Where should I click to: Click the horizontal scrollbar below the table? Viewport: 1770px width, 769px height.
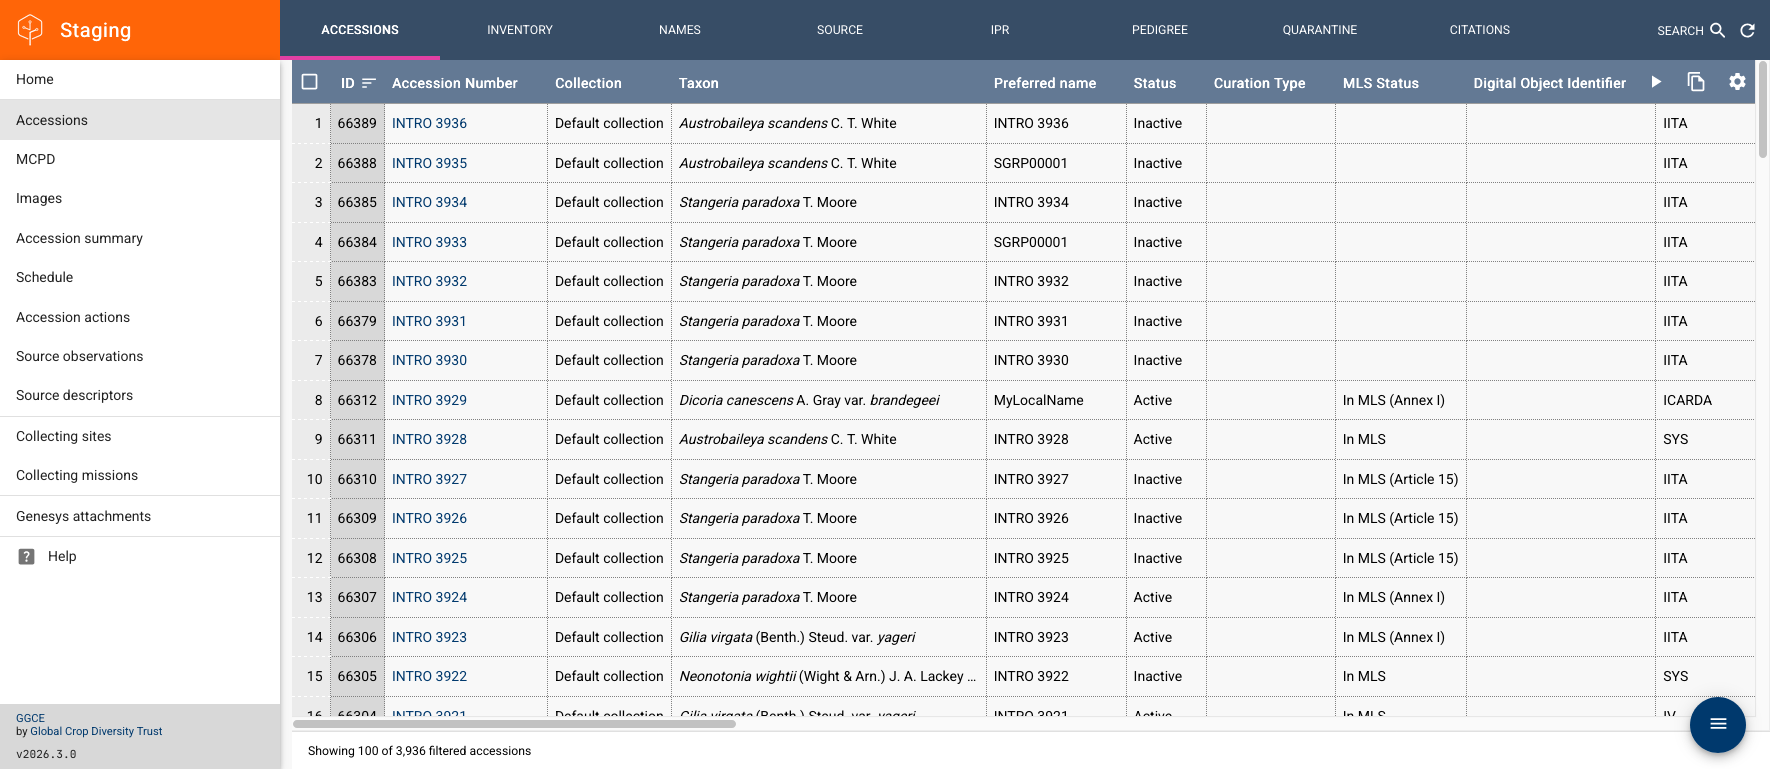(x=514, y=724)
